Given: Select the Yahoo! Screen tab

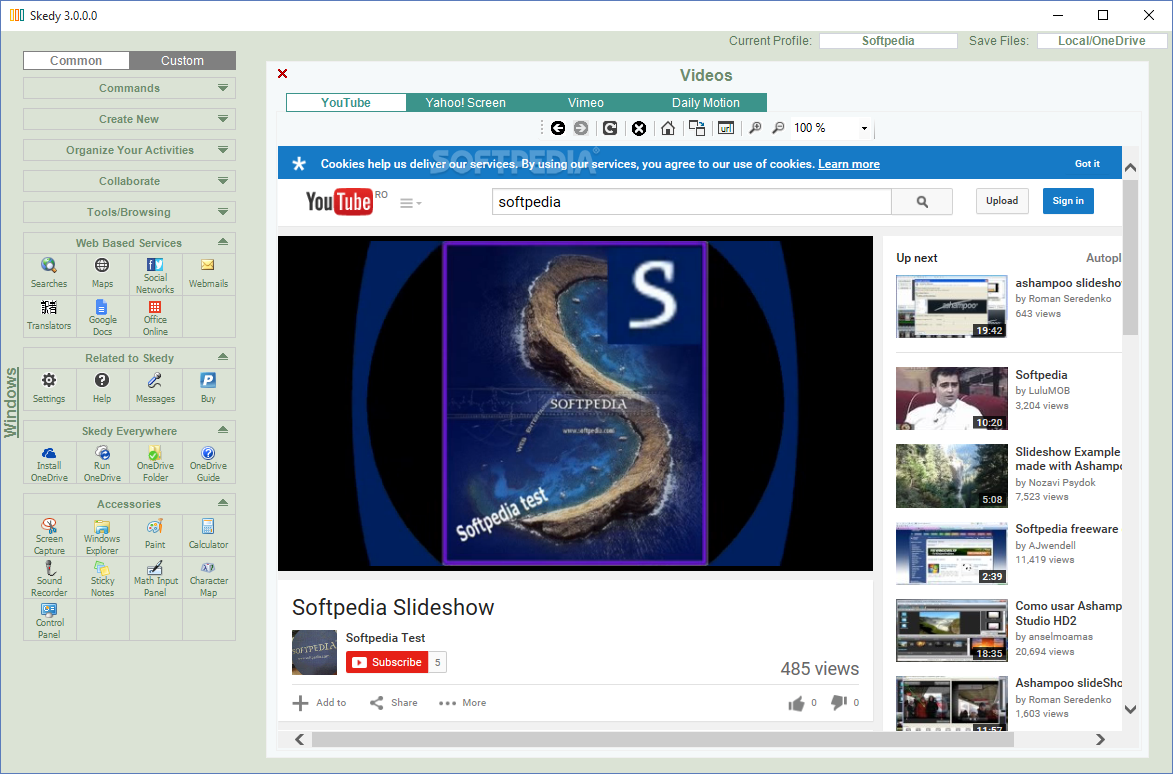Looking at the screenshot, I should click(x=466, y=102).
